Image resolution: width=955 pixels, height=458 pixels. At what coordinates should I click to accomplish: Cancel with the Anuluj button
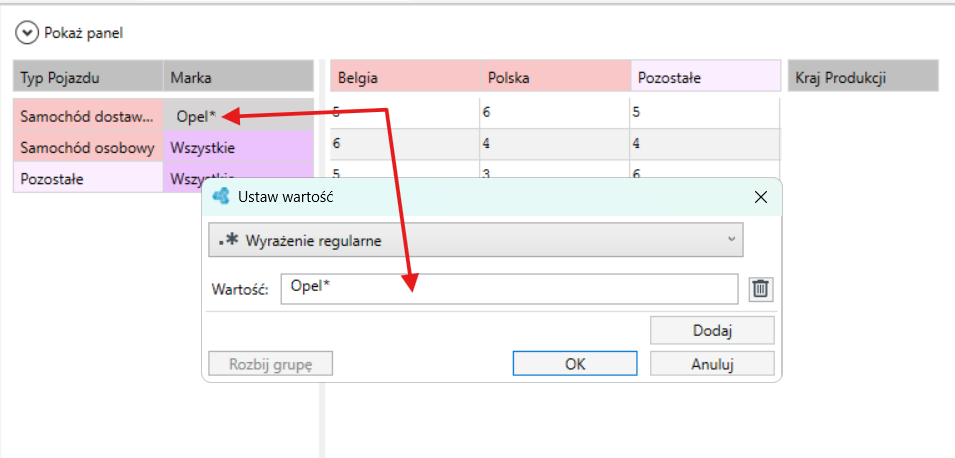point(712,364)
